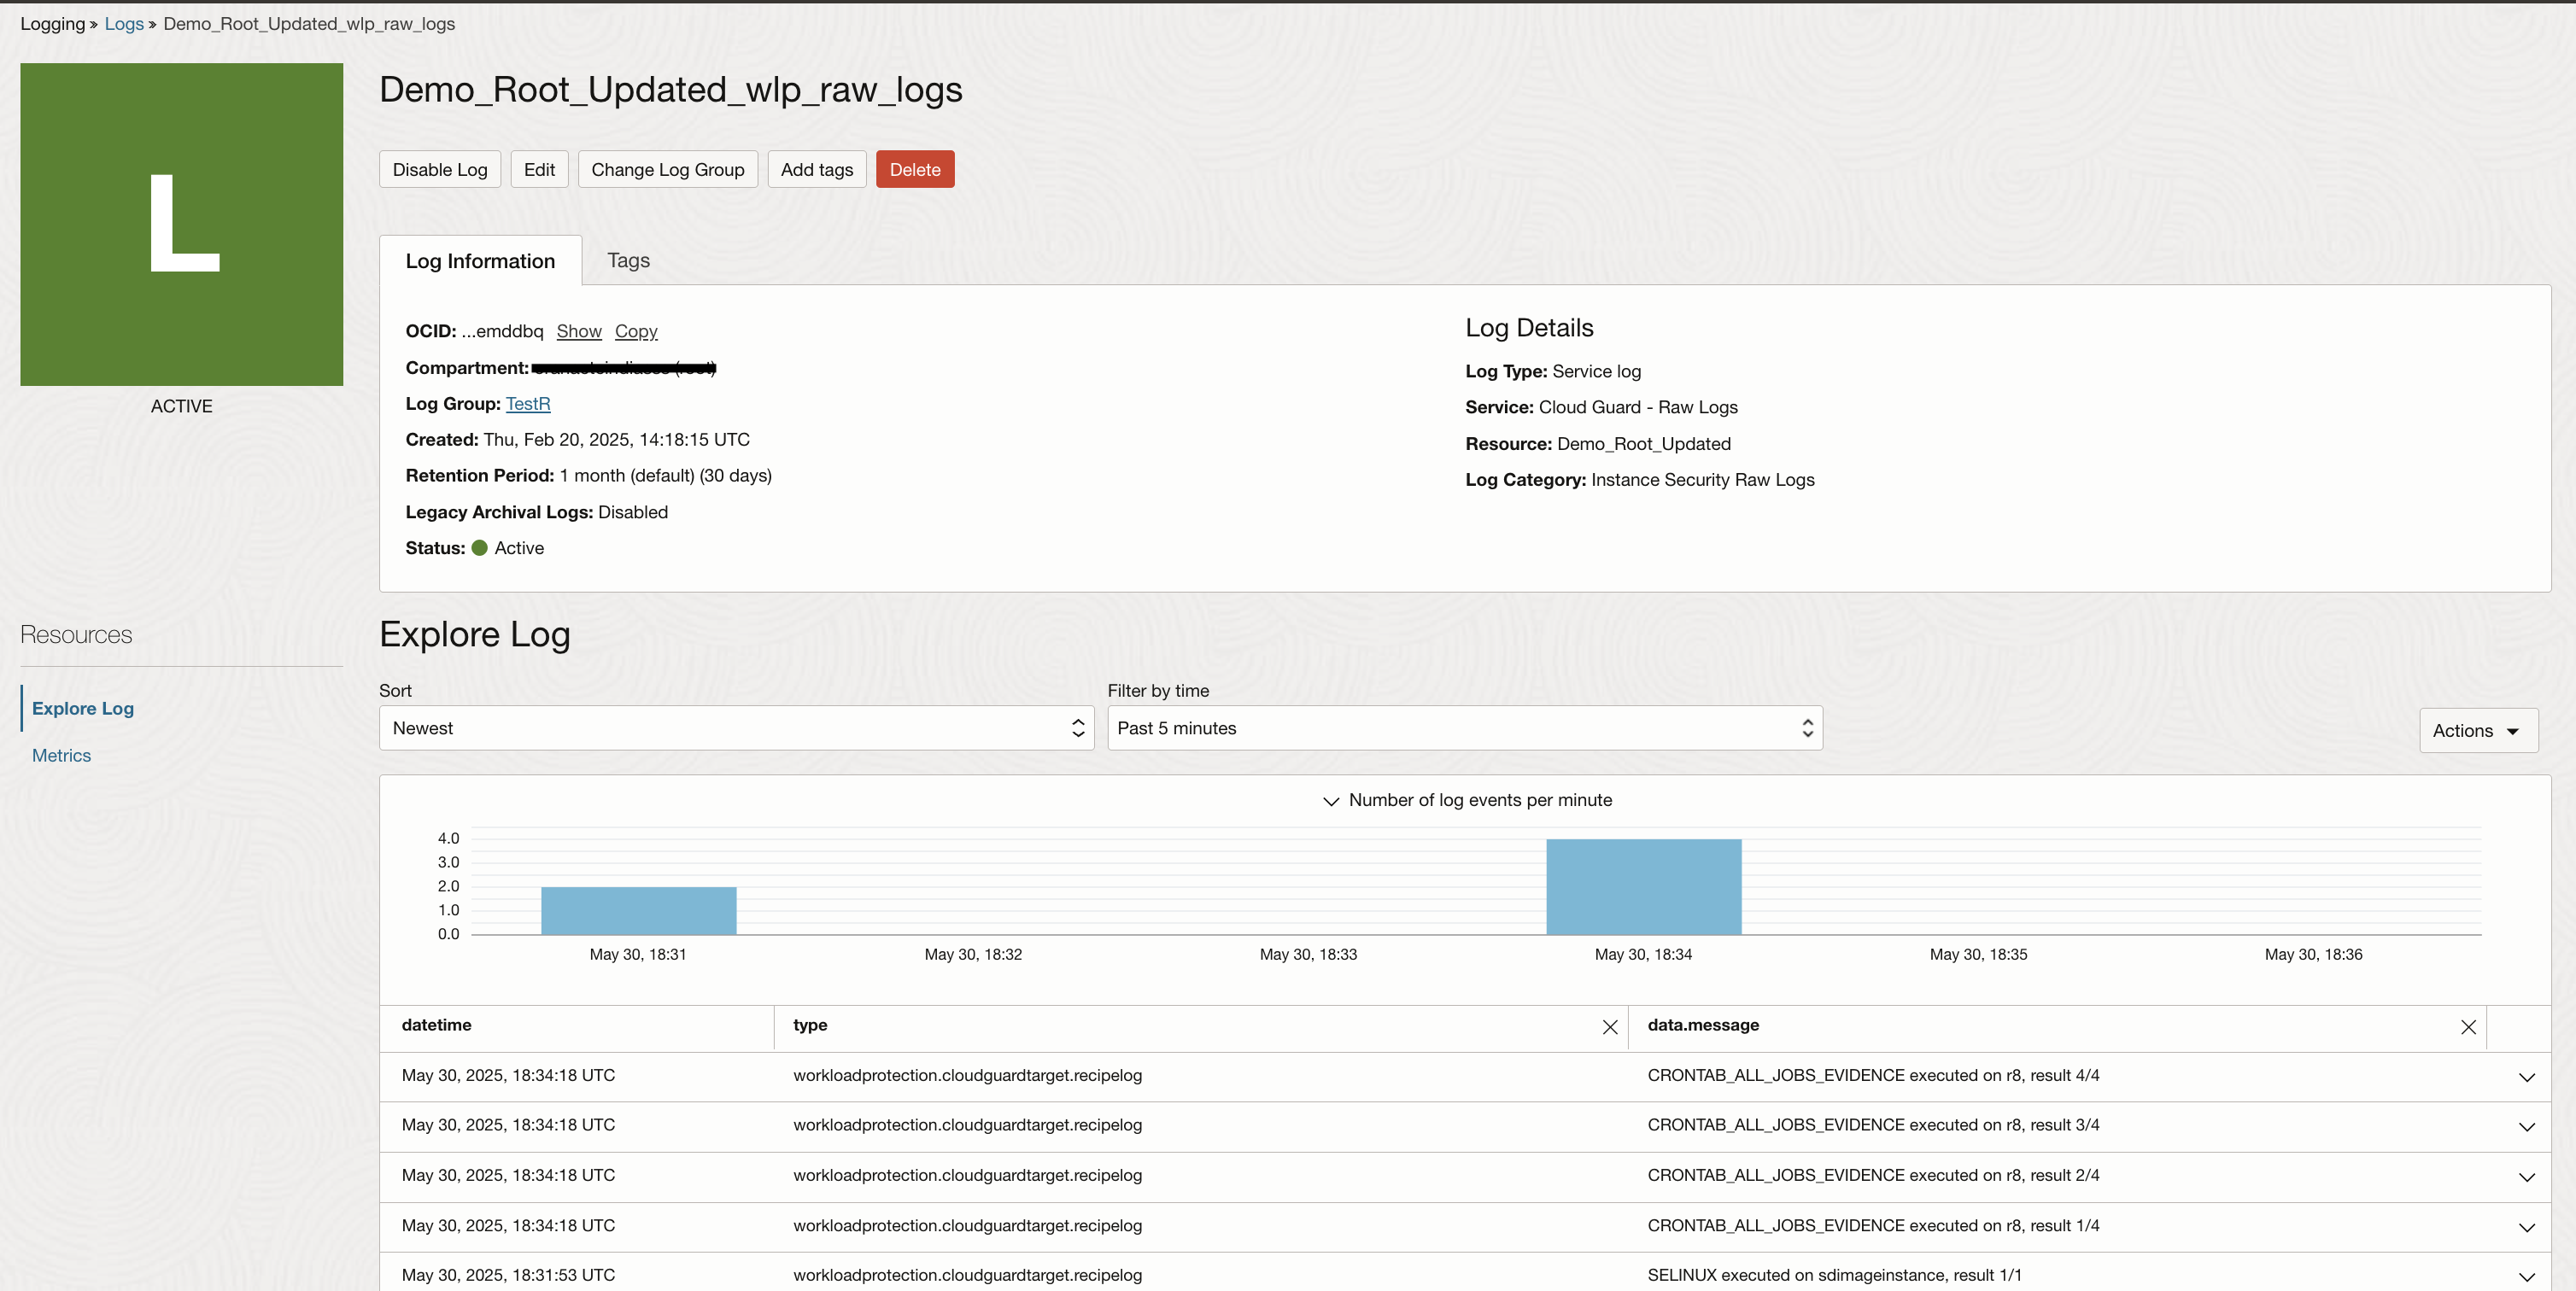This screenshot has width=2576, height=1291.
Task: Open the Actions dropdown menu
Action: tap(2477, 731)
